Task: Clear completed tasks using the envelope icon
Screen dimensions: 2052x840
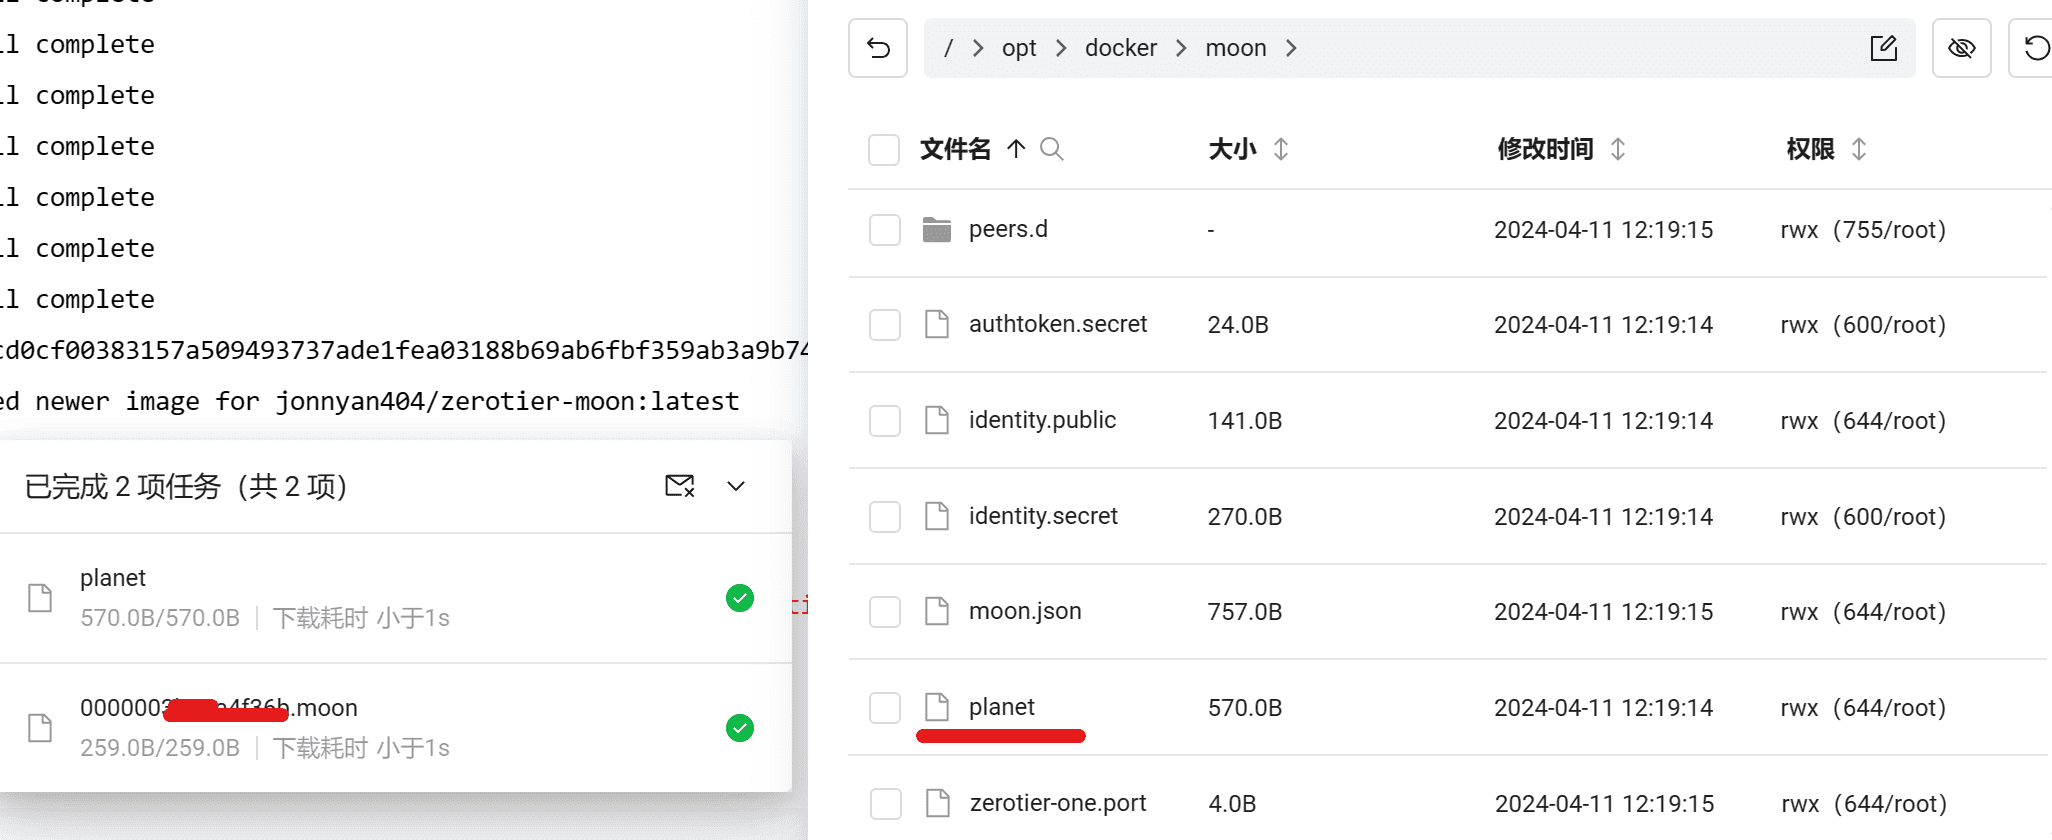Action: pyautogui.click(x=679, y=486)
